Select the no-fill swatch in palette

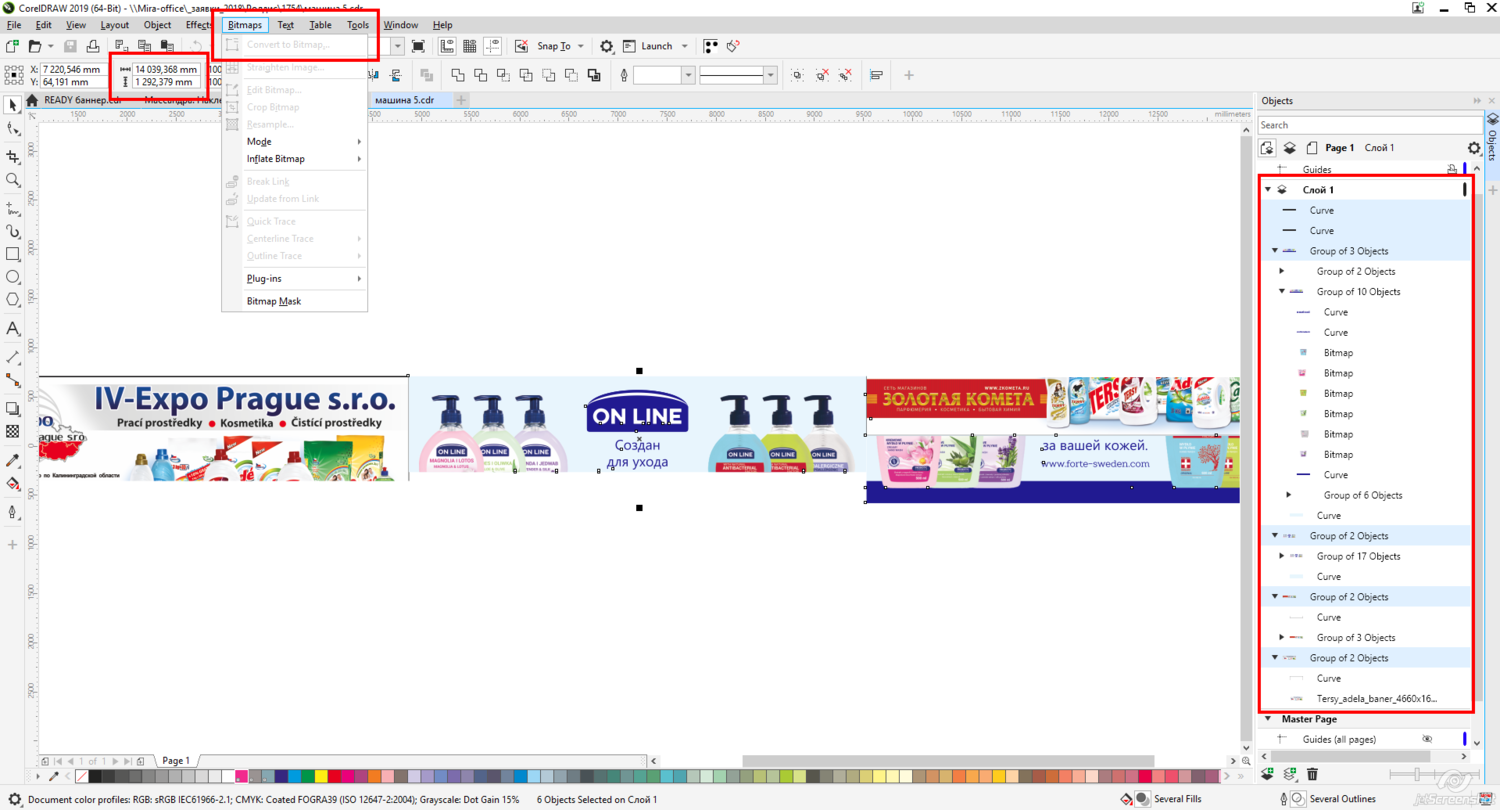[82, 776]
